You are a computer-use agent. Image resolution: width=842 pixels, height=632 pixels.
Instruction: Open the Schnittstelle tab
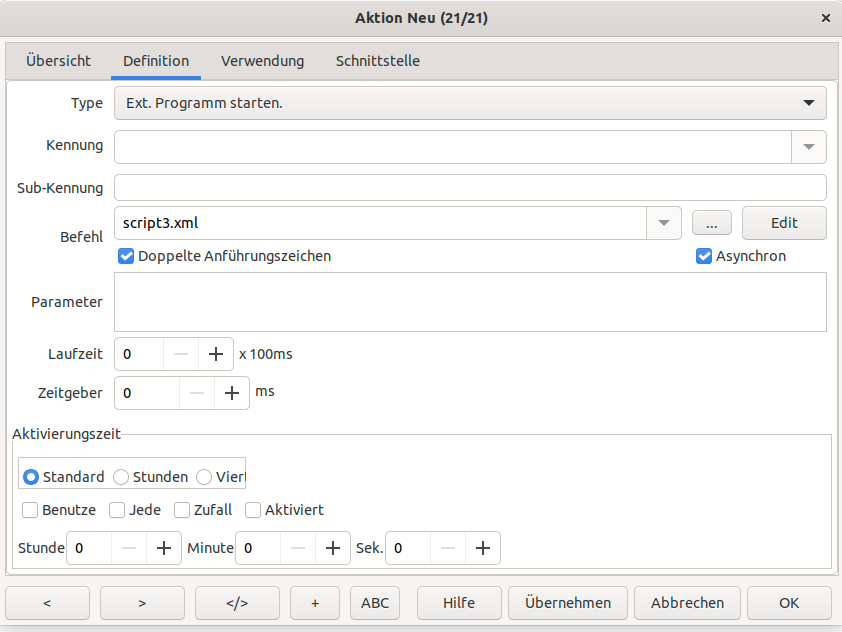[x=377, y=61]
